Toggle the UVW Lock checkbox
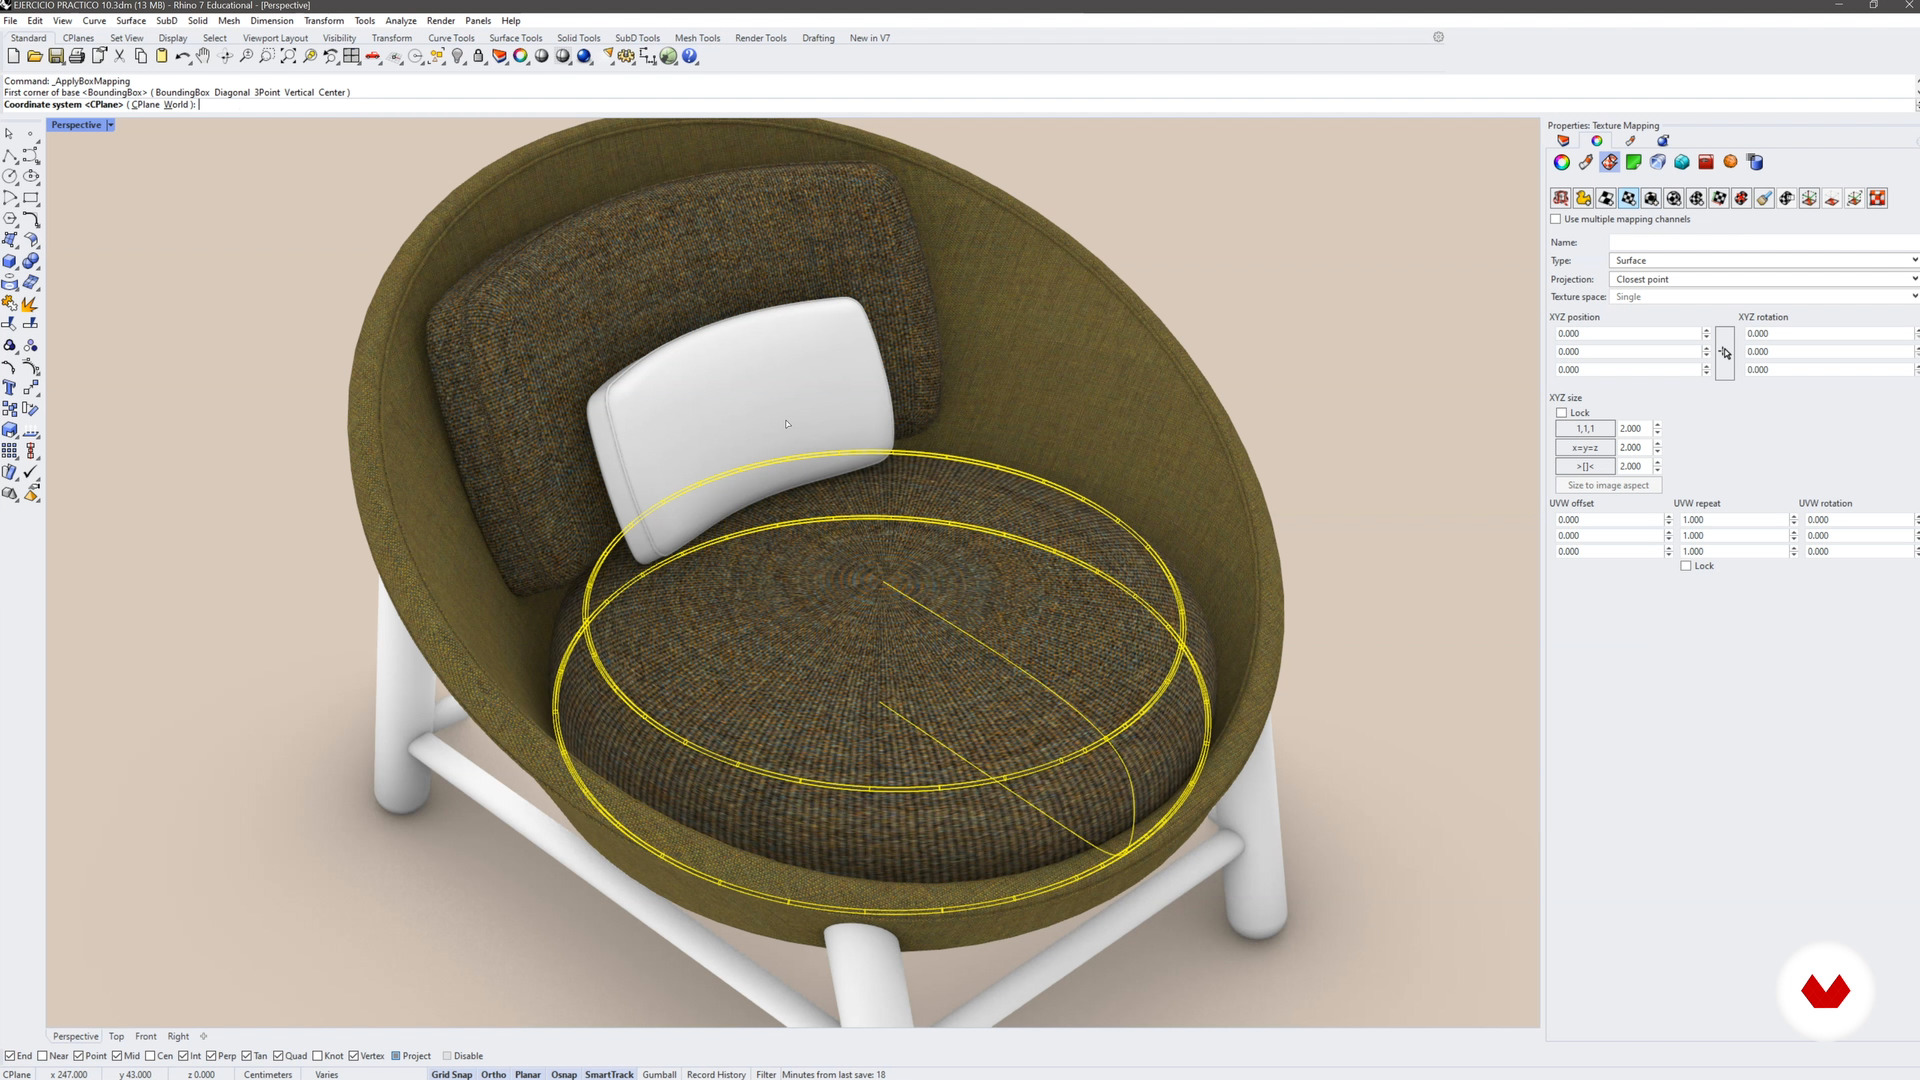Image resolution: width=1920 pixels, height=1080 pixels. coord(1686,566)
